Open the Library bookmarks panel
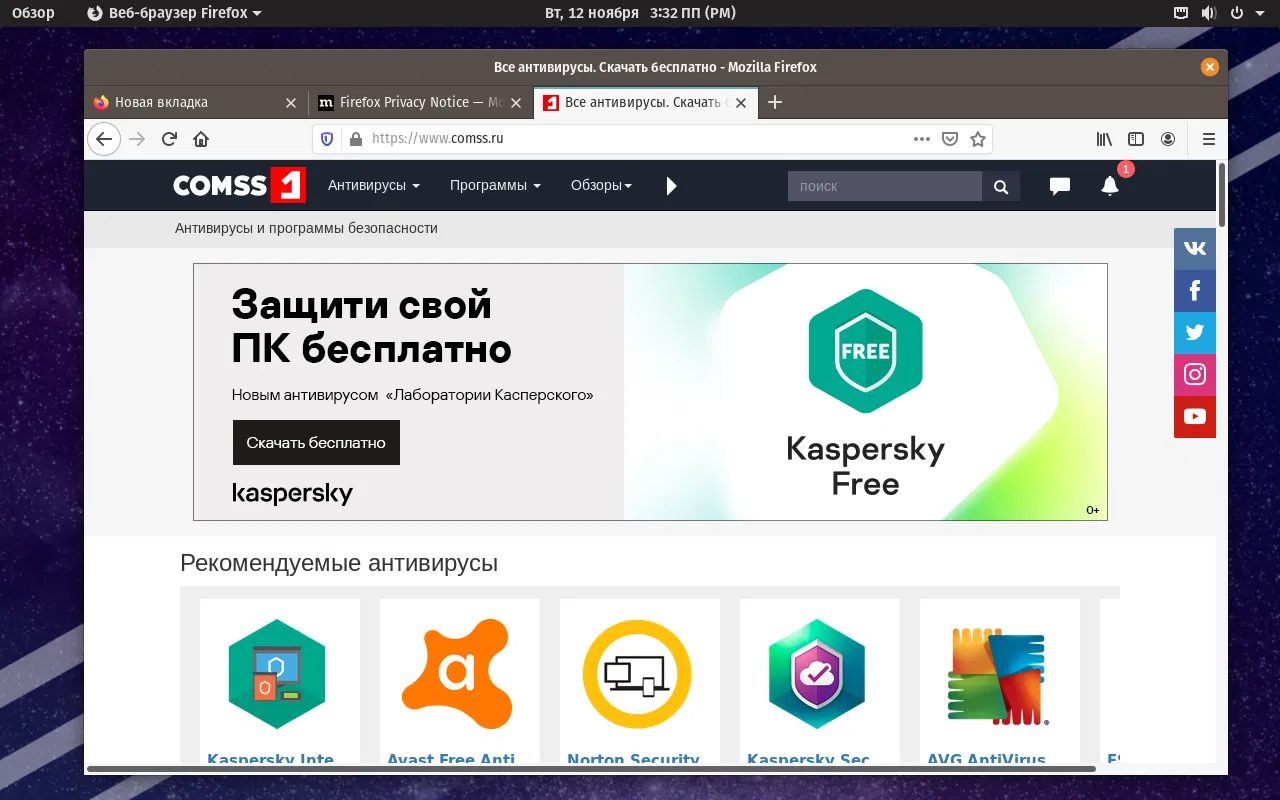The width and height of the screenshot is (1280, 800). [1105, 139]
